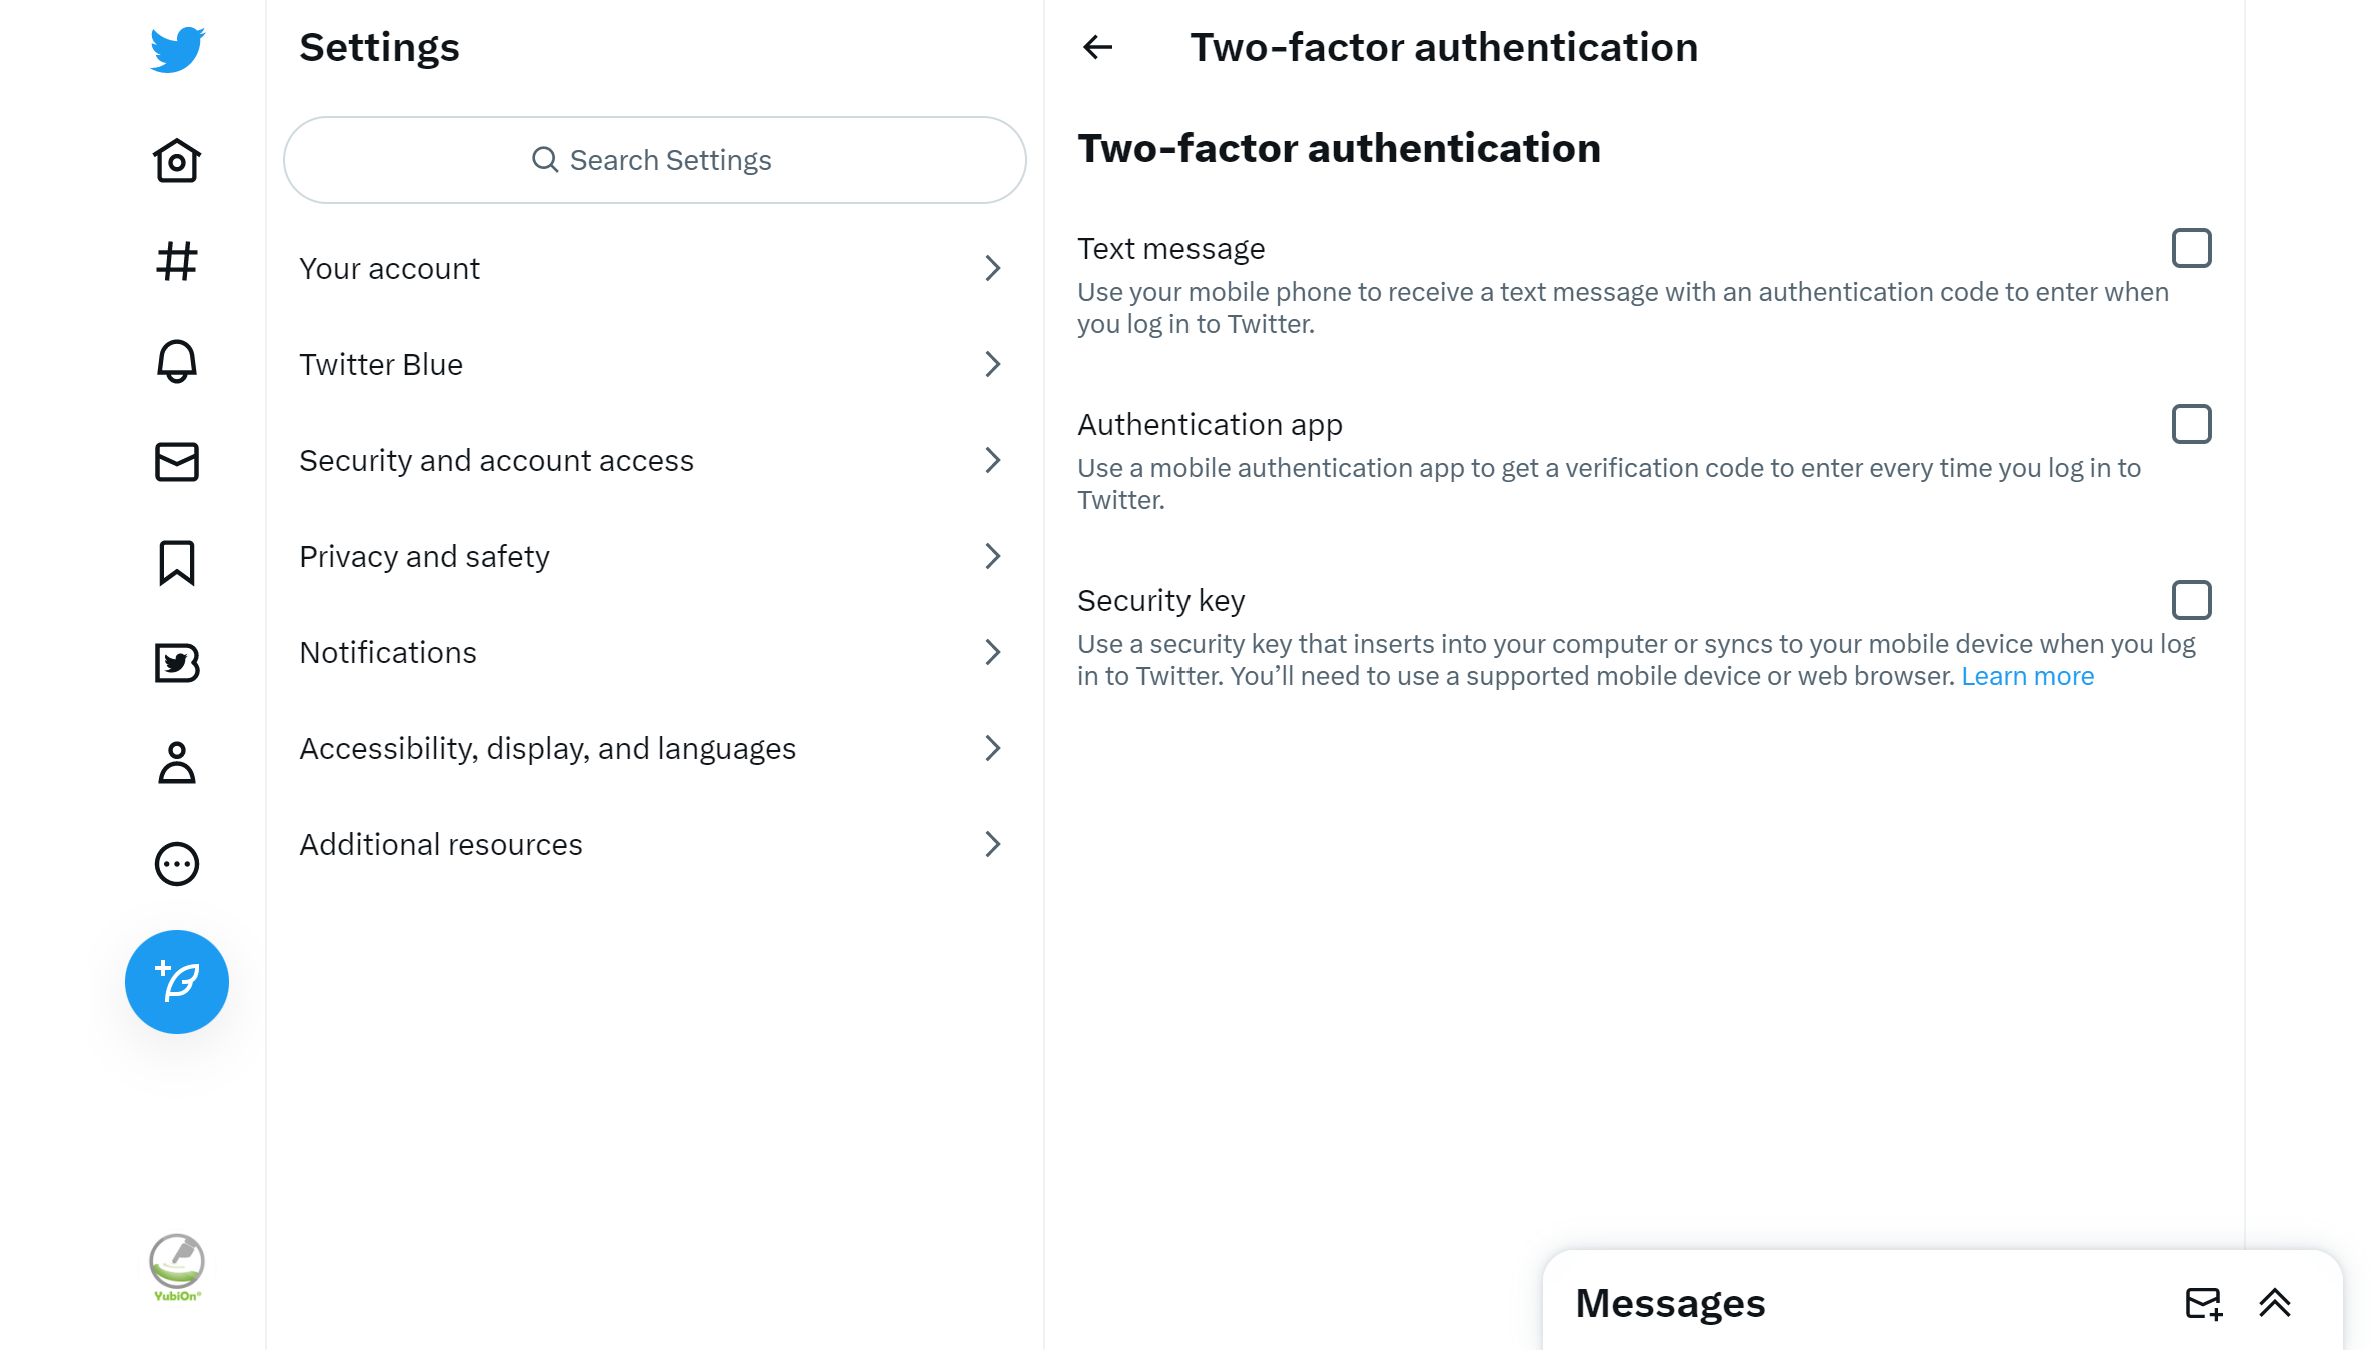Click the compose Tweet button
This screenshot has height=1350, width=2372.
tap(177, 982)
